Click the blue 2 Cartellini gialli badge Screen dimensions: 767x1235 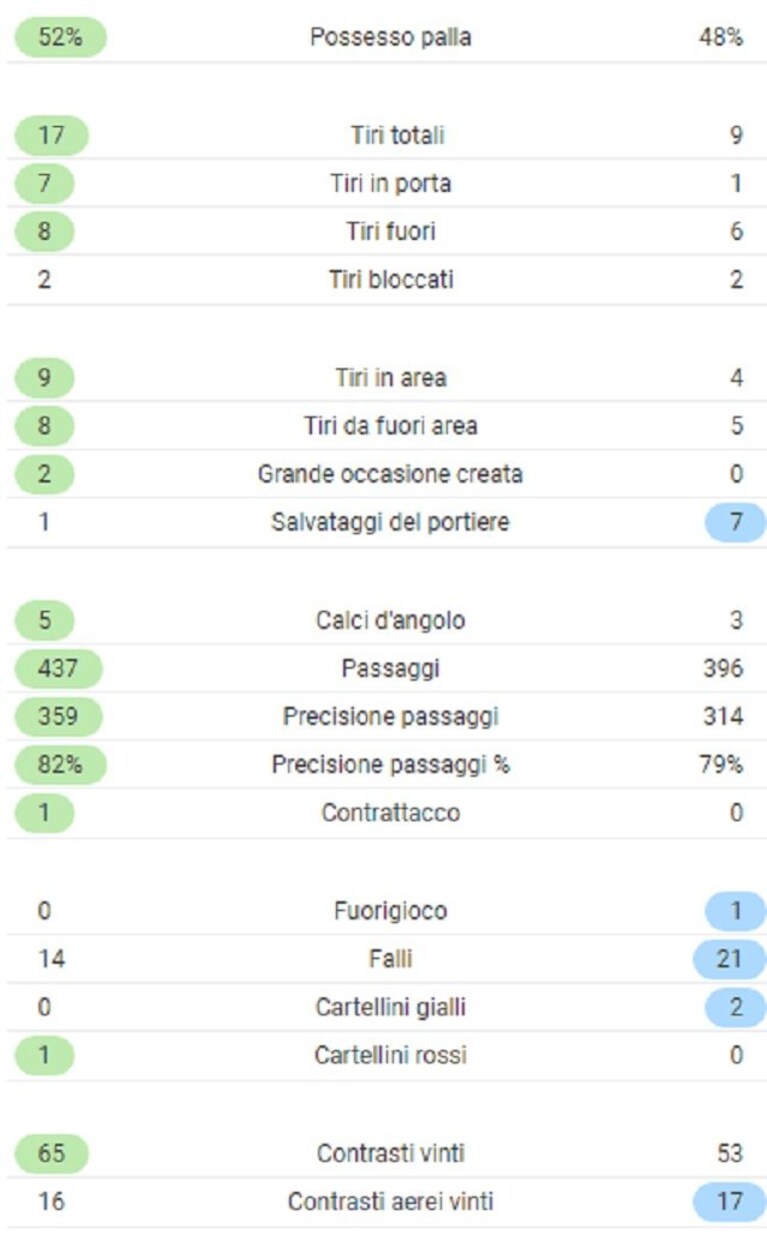(735, 1007)
